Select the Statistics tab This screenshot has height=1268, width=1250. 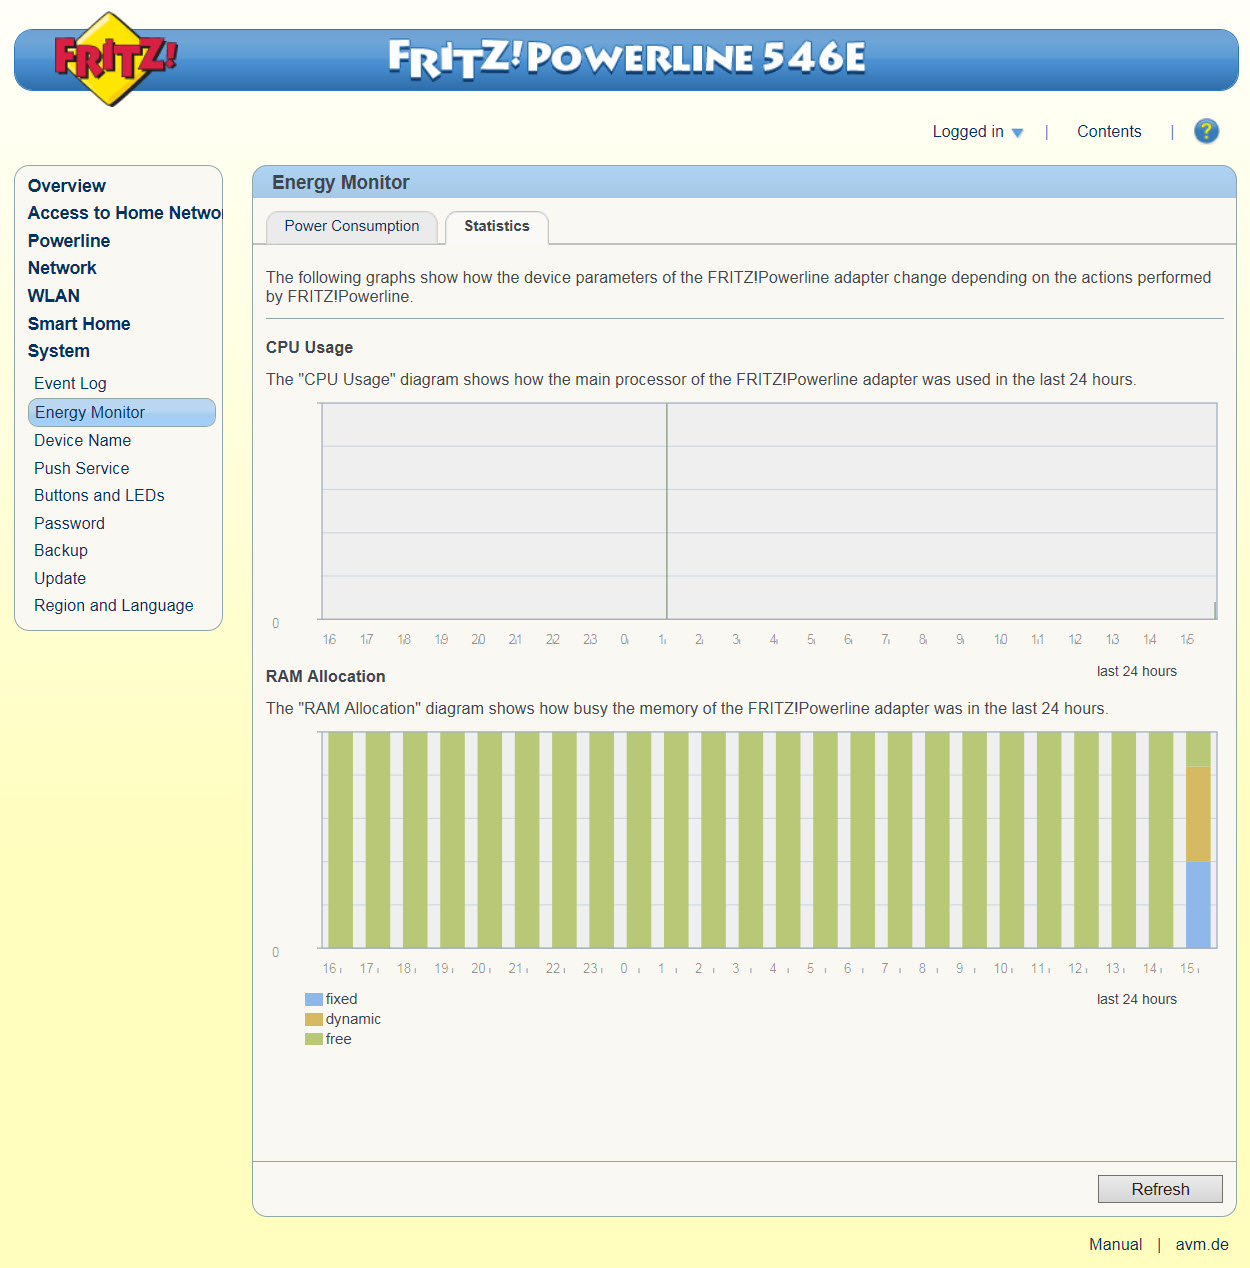[497, 227]
